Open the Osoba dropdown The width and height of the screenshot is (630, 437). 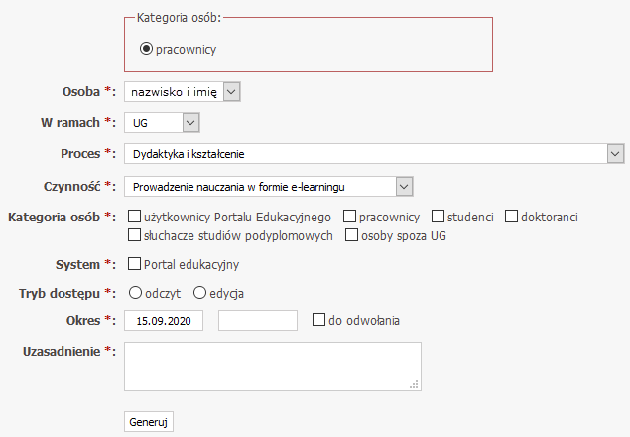pyautogui.click(x=183, y=92)
